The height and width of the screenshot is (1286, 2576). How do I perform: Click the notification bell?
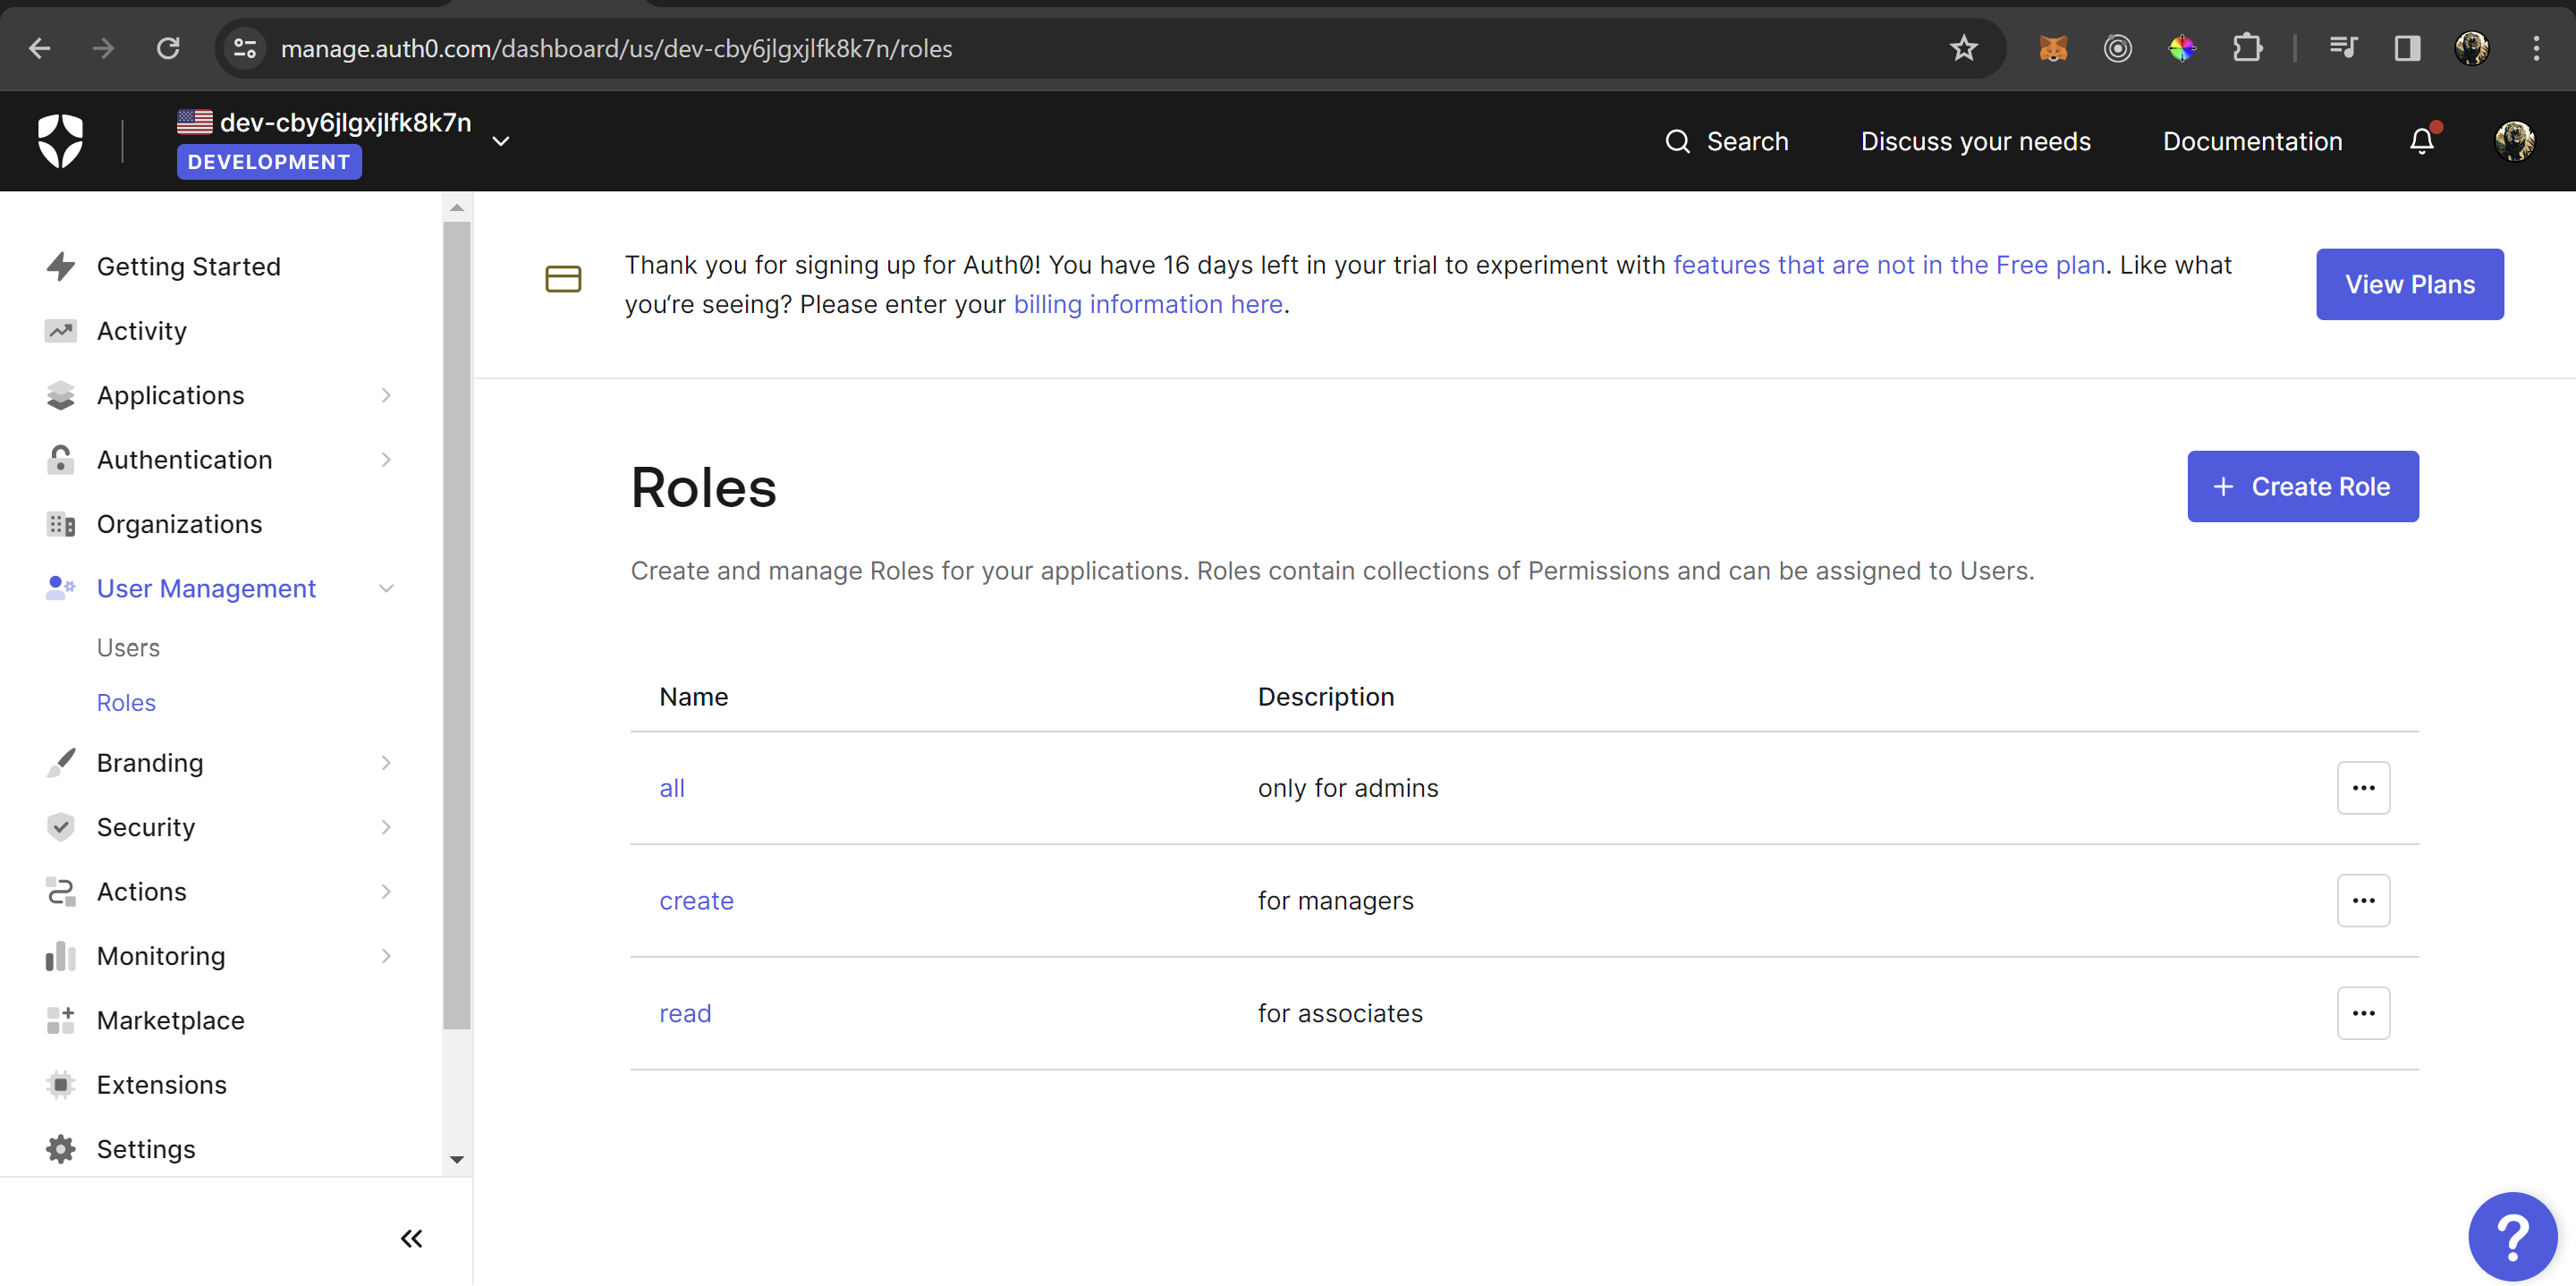(x=2421, y=141)
